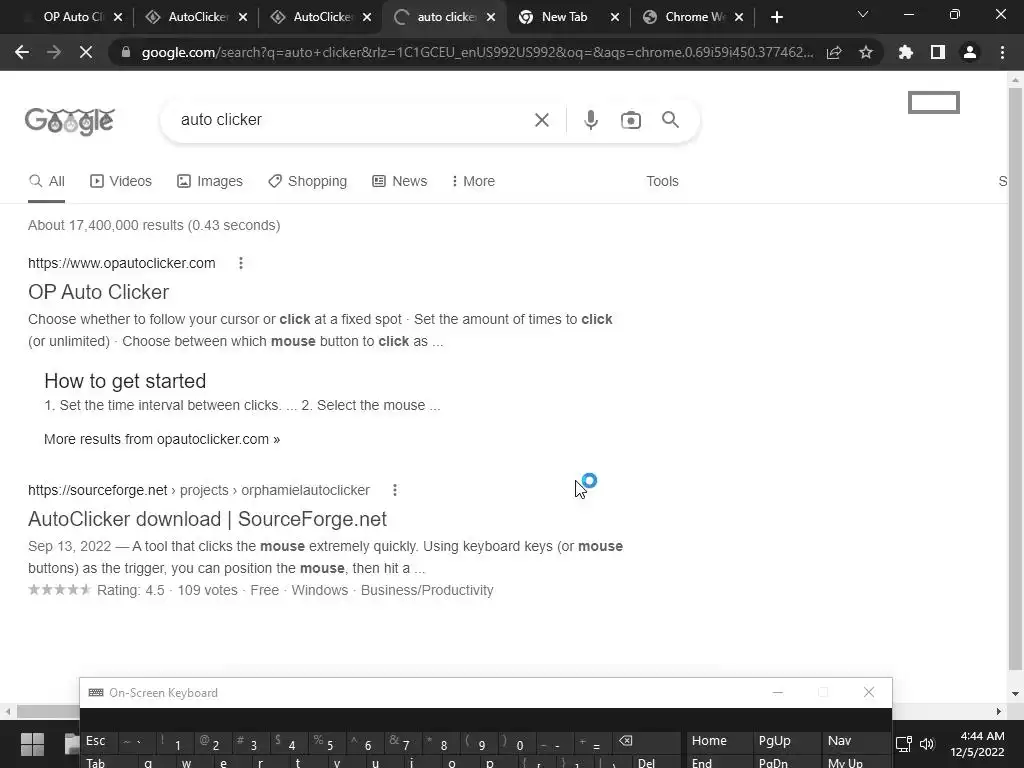The image size is (1024, 768).
Task: Click the vertical page scrollbar thumb
Action: (x=1015, y=379)
